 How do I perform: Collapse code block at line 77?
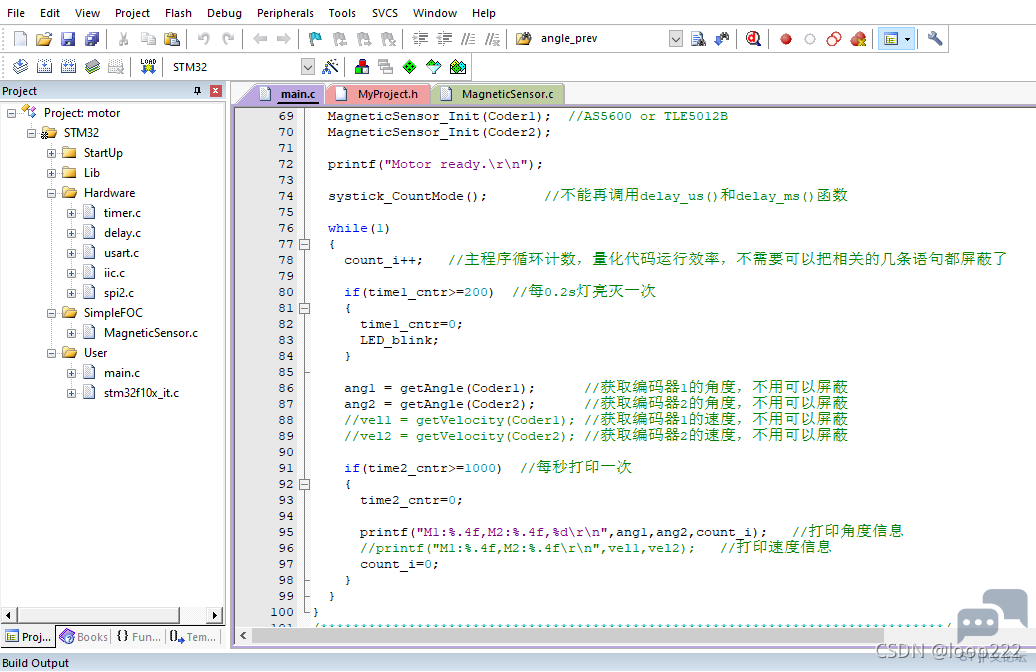305,244
